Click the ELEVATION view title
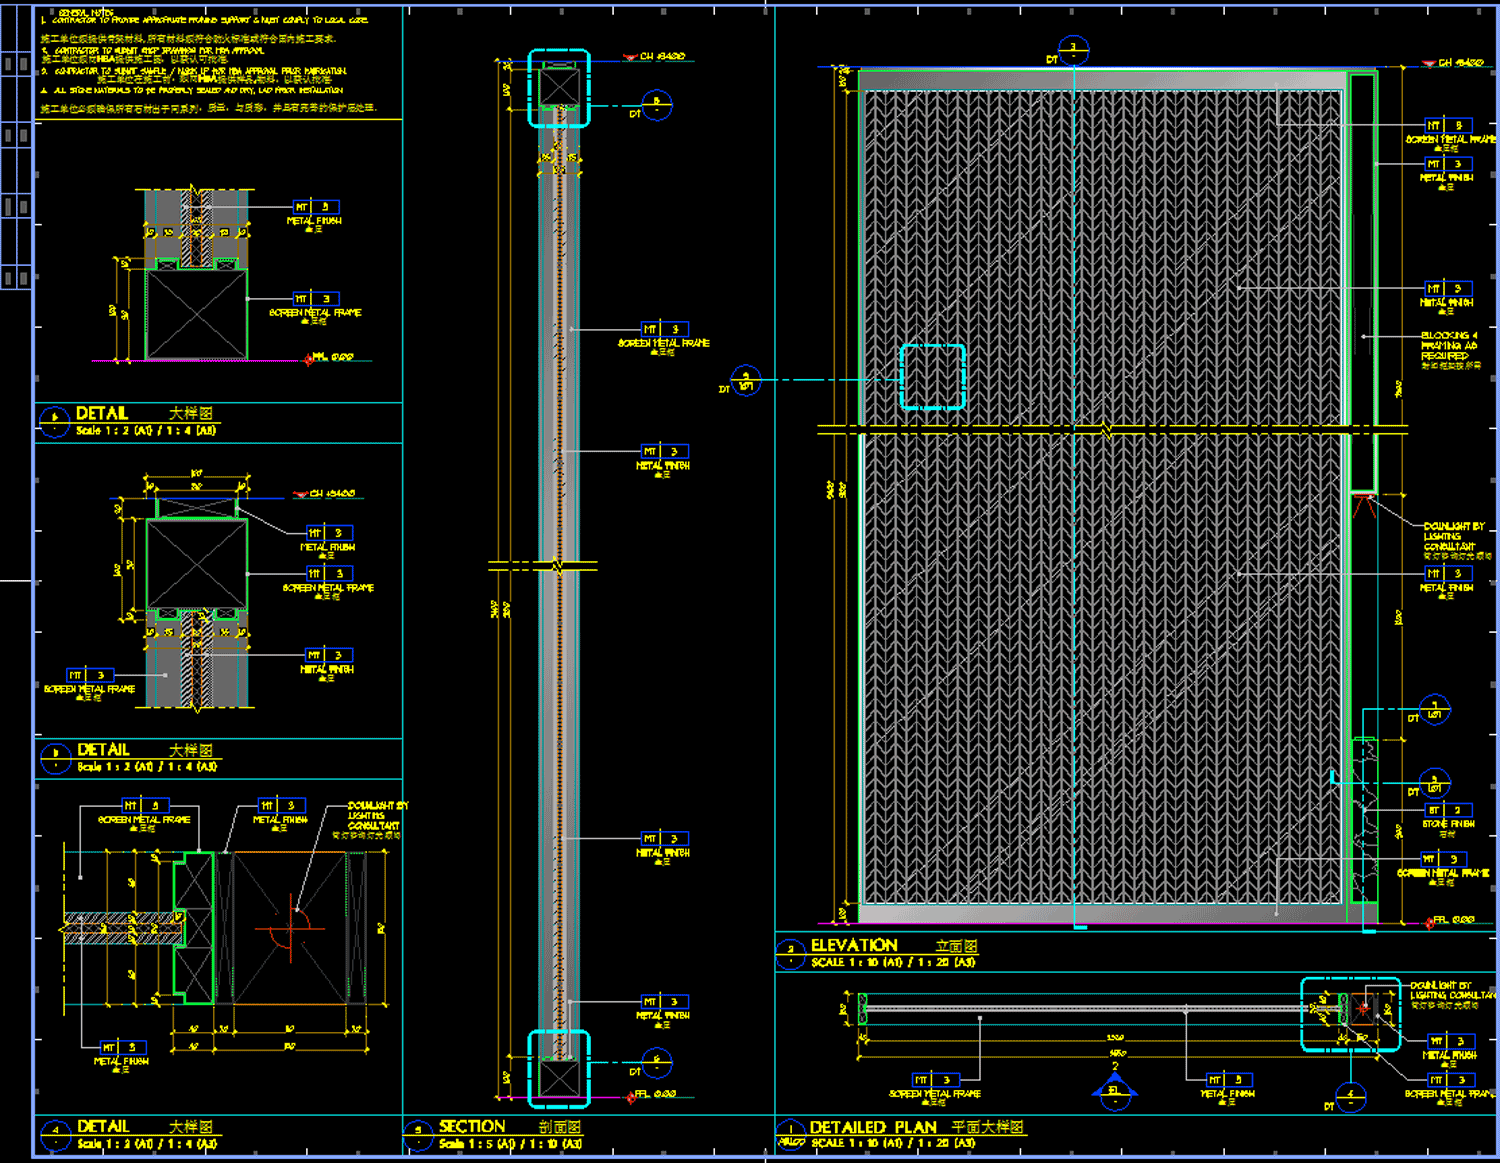Screen dimensions: 1500x1163 853,945
